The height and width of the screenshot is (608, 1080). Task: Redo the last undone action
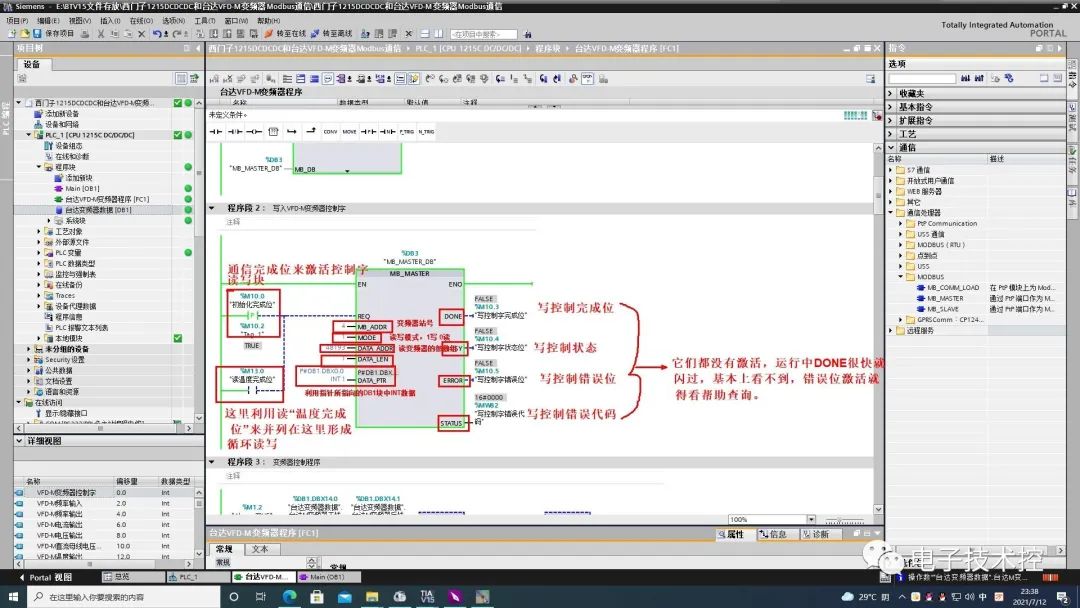[x=178, y=33]
